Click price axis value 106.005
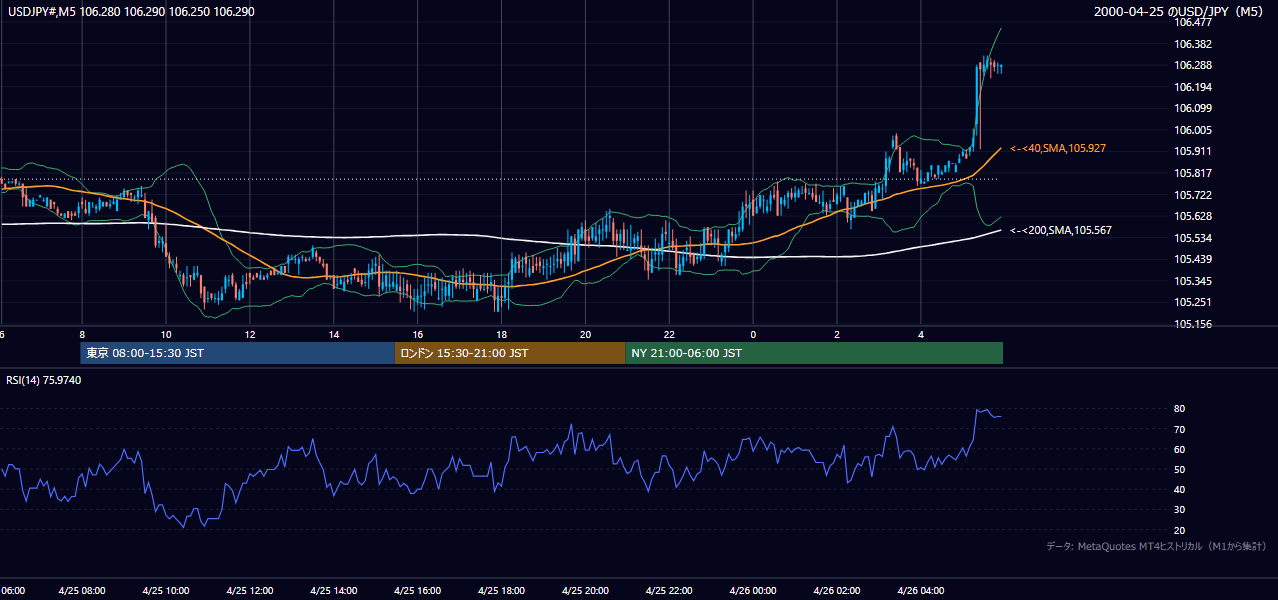The height and width of the screenshot is (600, 1278). 1192,130
